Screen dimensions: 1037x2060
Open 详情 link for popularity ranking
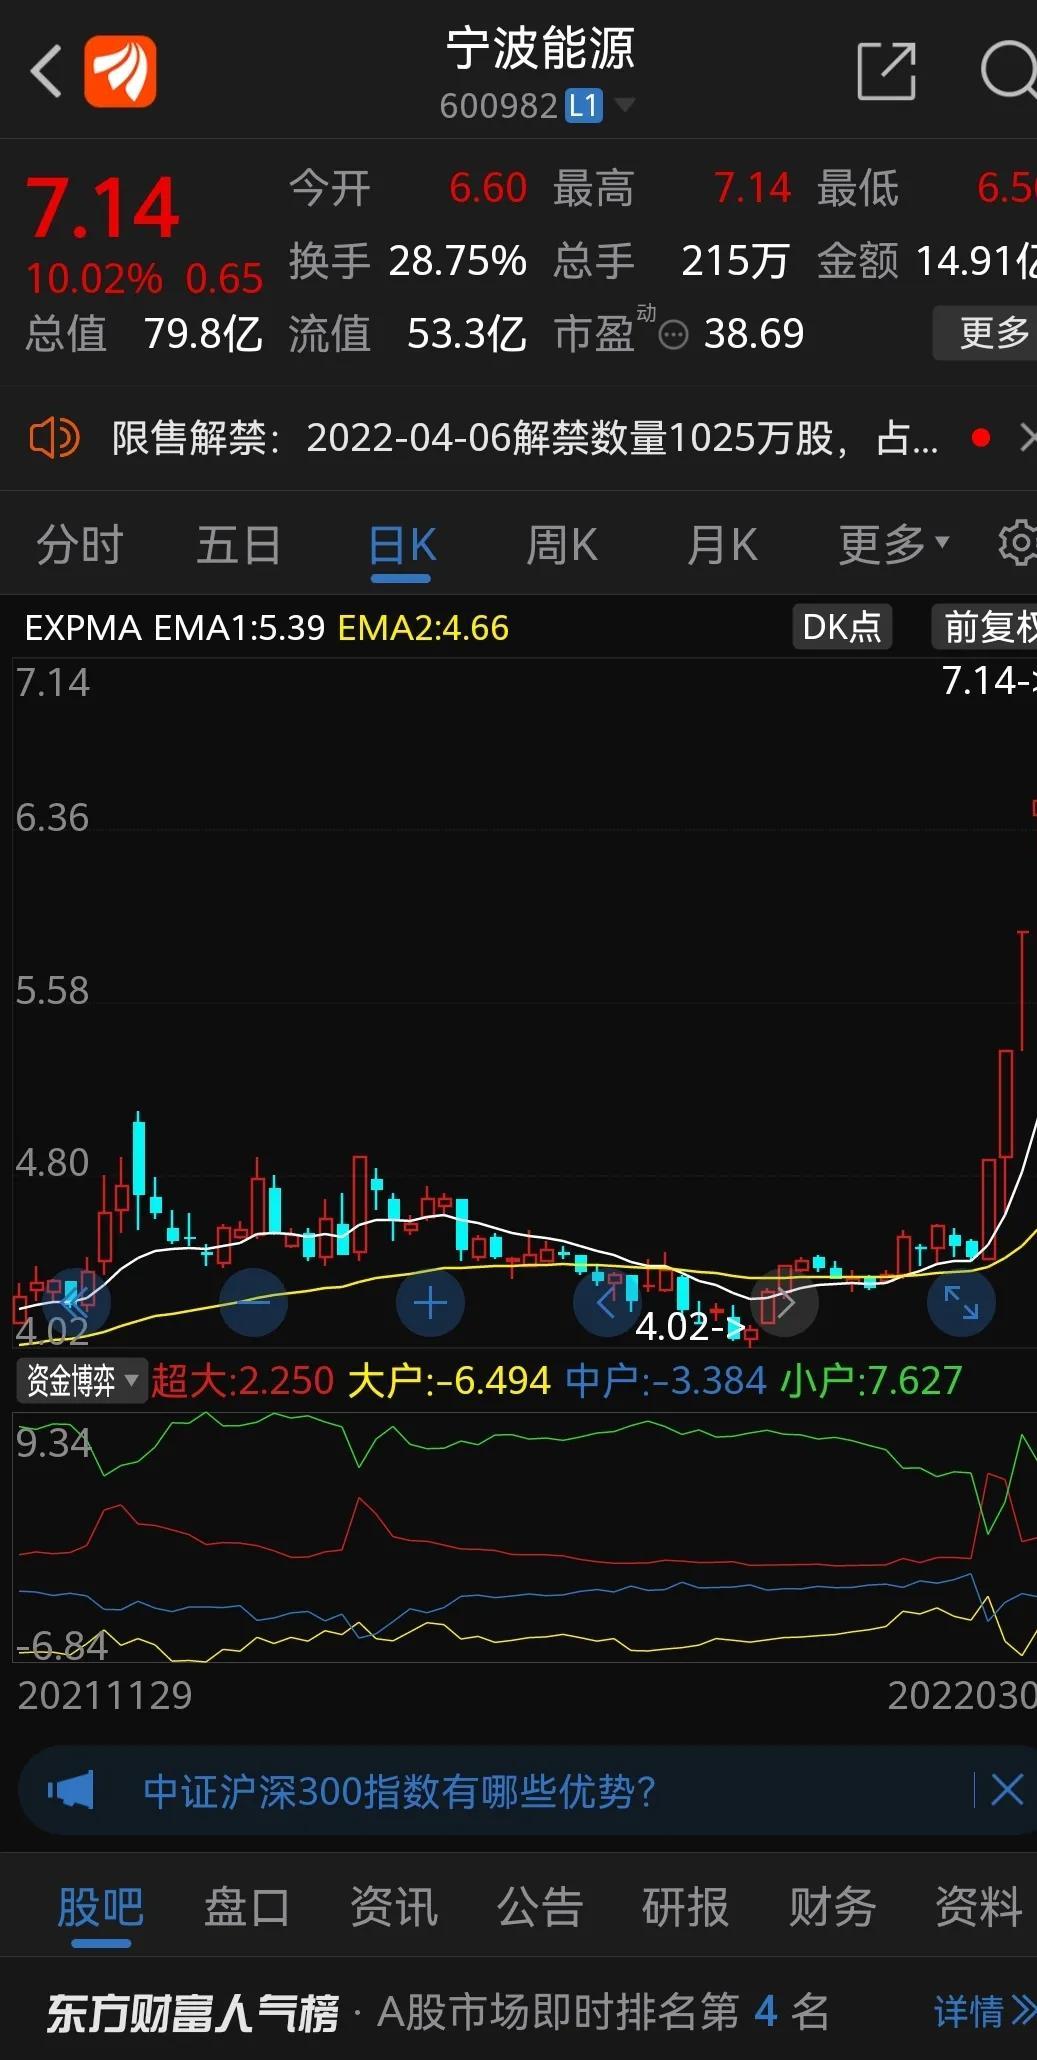point(982,2011)
